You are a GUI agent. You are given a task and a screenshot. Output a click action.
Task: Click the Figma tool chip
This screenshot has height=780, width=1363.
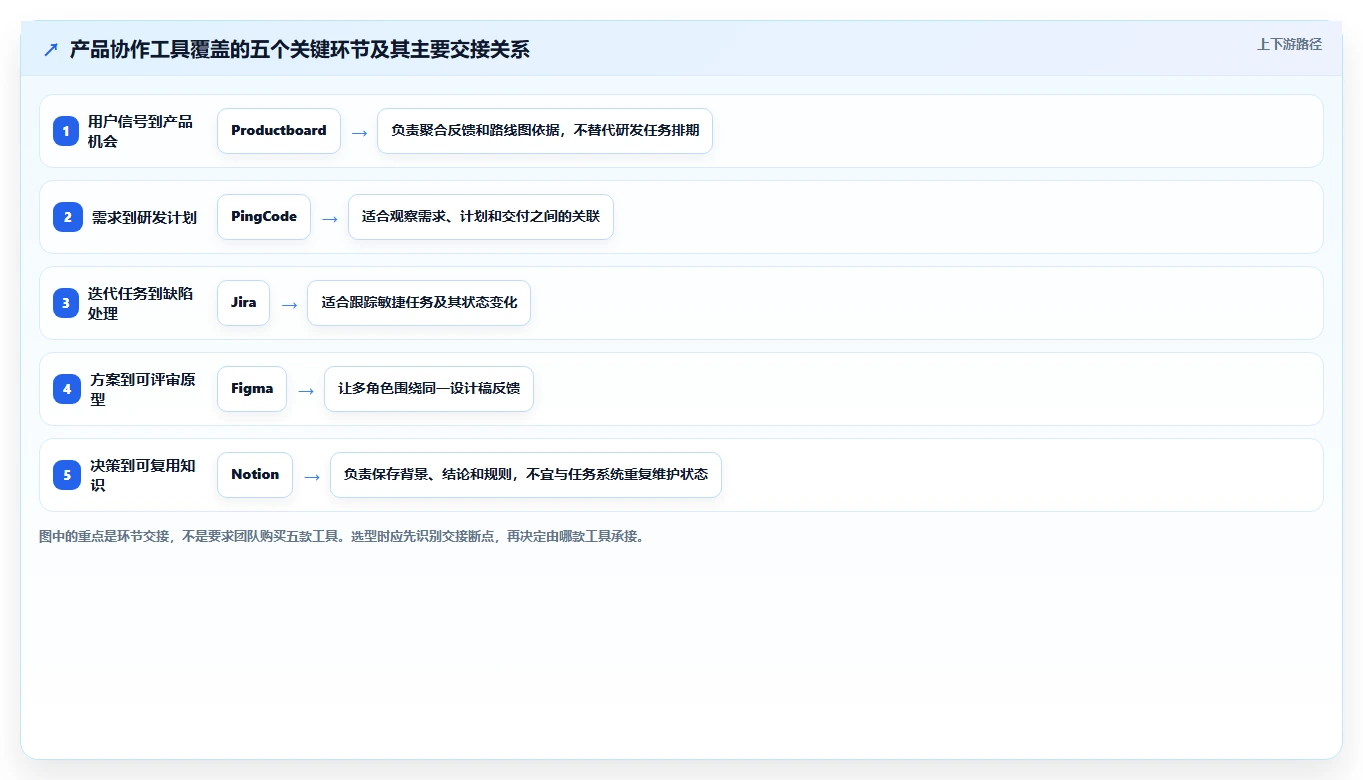252,389
